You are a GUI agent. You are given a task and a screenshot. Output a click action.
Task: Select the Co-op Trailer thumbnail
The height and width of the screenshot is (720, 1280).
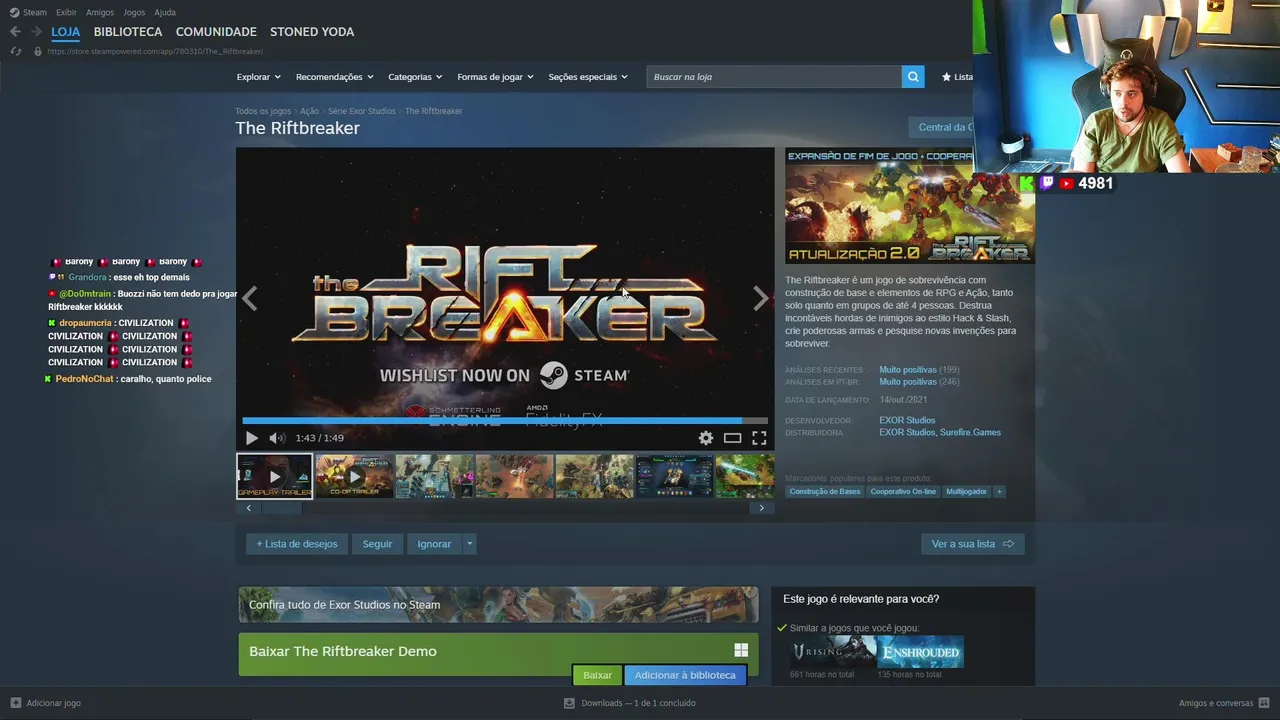click(354, 476)
